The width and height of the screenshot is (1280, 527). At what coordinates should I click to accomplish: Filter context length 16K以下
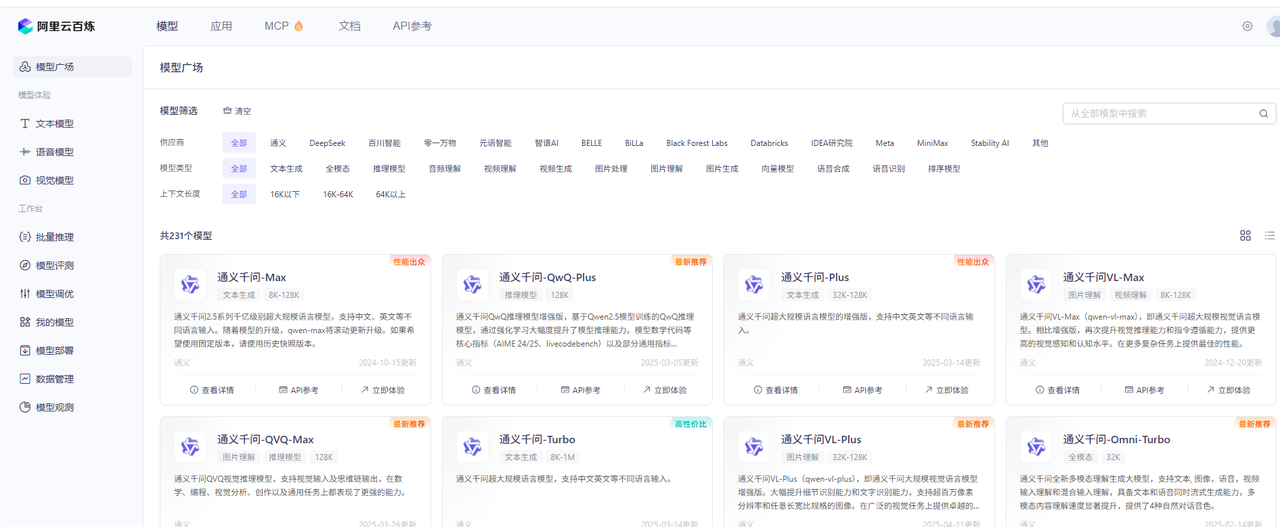pyautogui.click(x=285, y=194)
